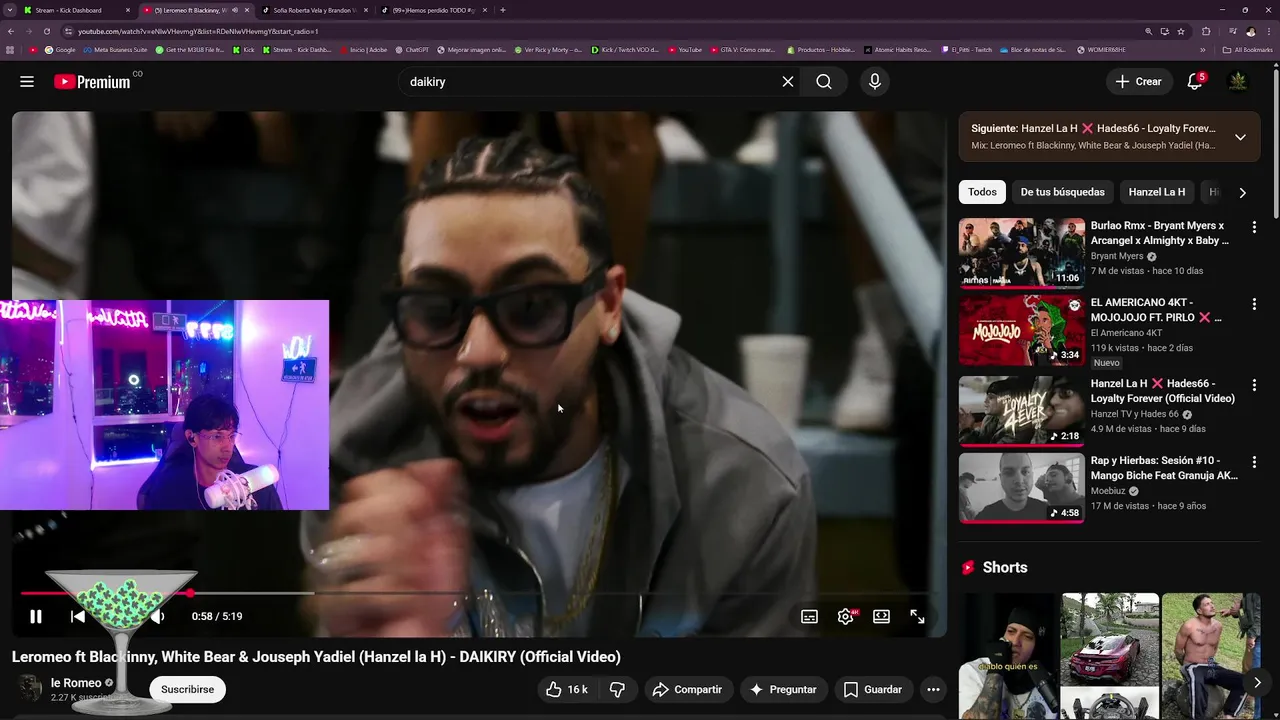Viewport: 1280px width, 720px height.
Task: Click the install app icon in address bar
Action: [x=1165, y=31]
